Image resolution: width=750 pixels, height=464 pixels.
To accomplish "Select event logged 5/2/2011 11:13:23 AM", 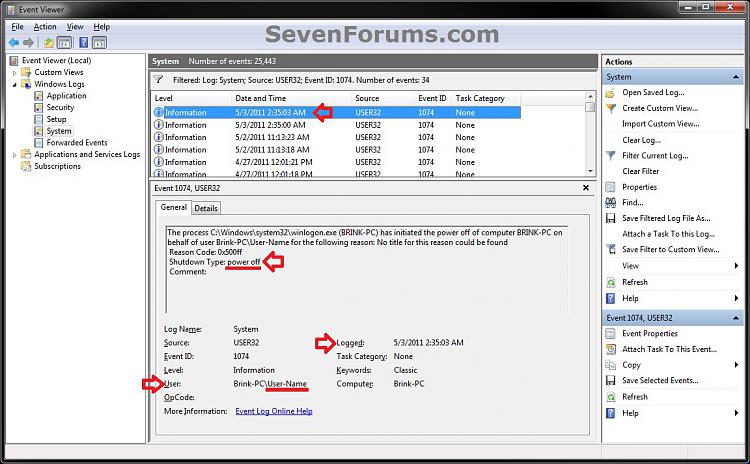I will coord(336,137).
